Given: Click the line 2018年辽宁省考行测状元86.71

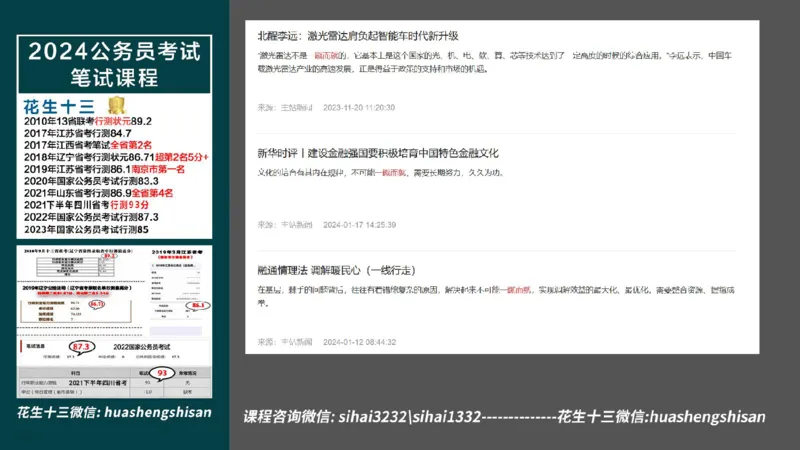Looking at the screenshot, I should point(116,157).
